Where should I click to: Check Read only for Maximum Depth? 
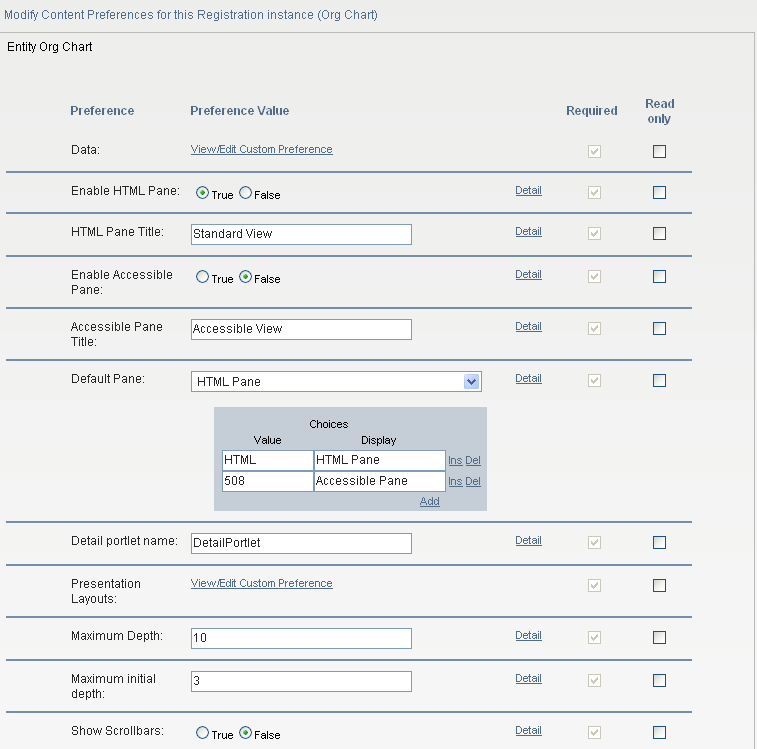tap(659, 637)
